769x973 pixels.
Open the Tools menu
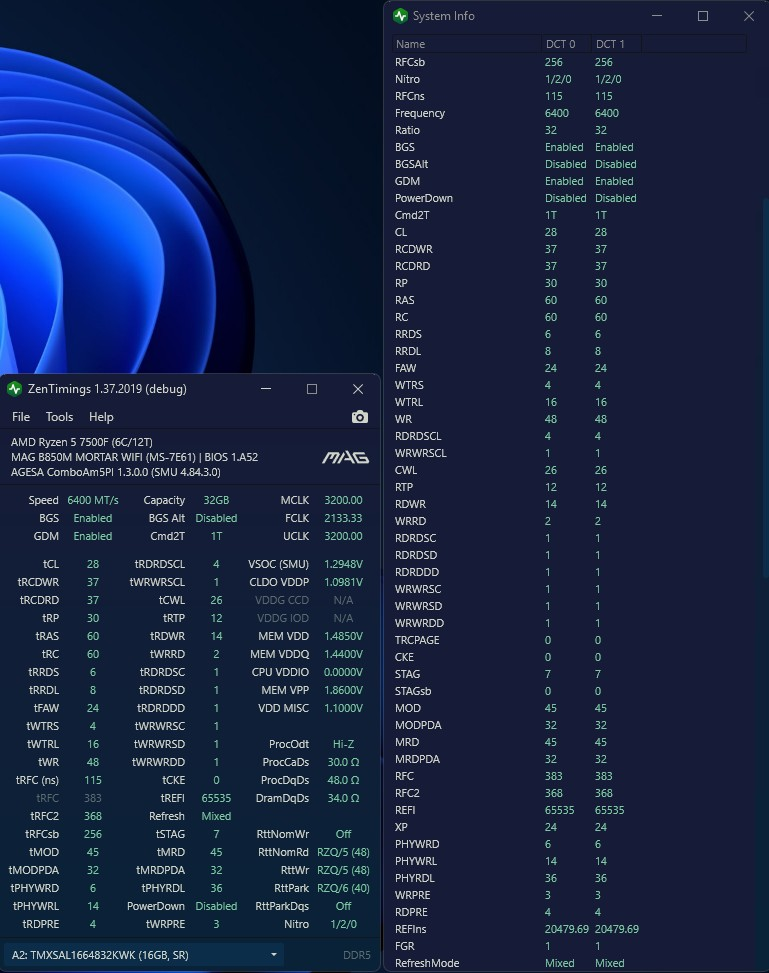60,417
